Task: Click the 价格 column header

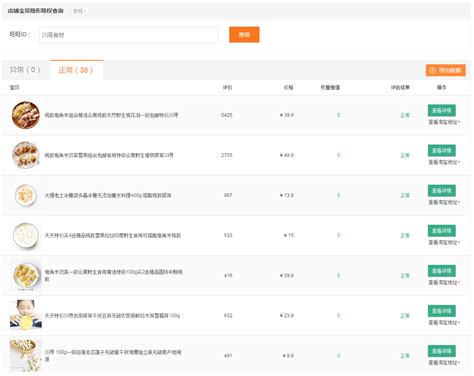Action: [288, 87]
